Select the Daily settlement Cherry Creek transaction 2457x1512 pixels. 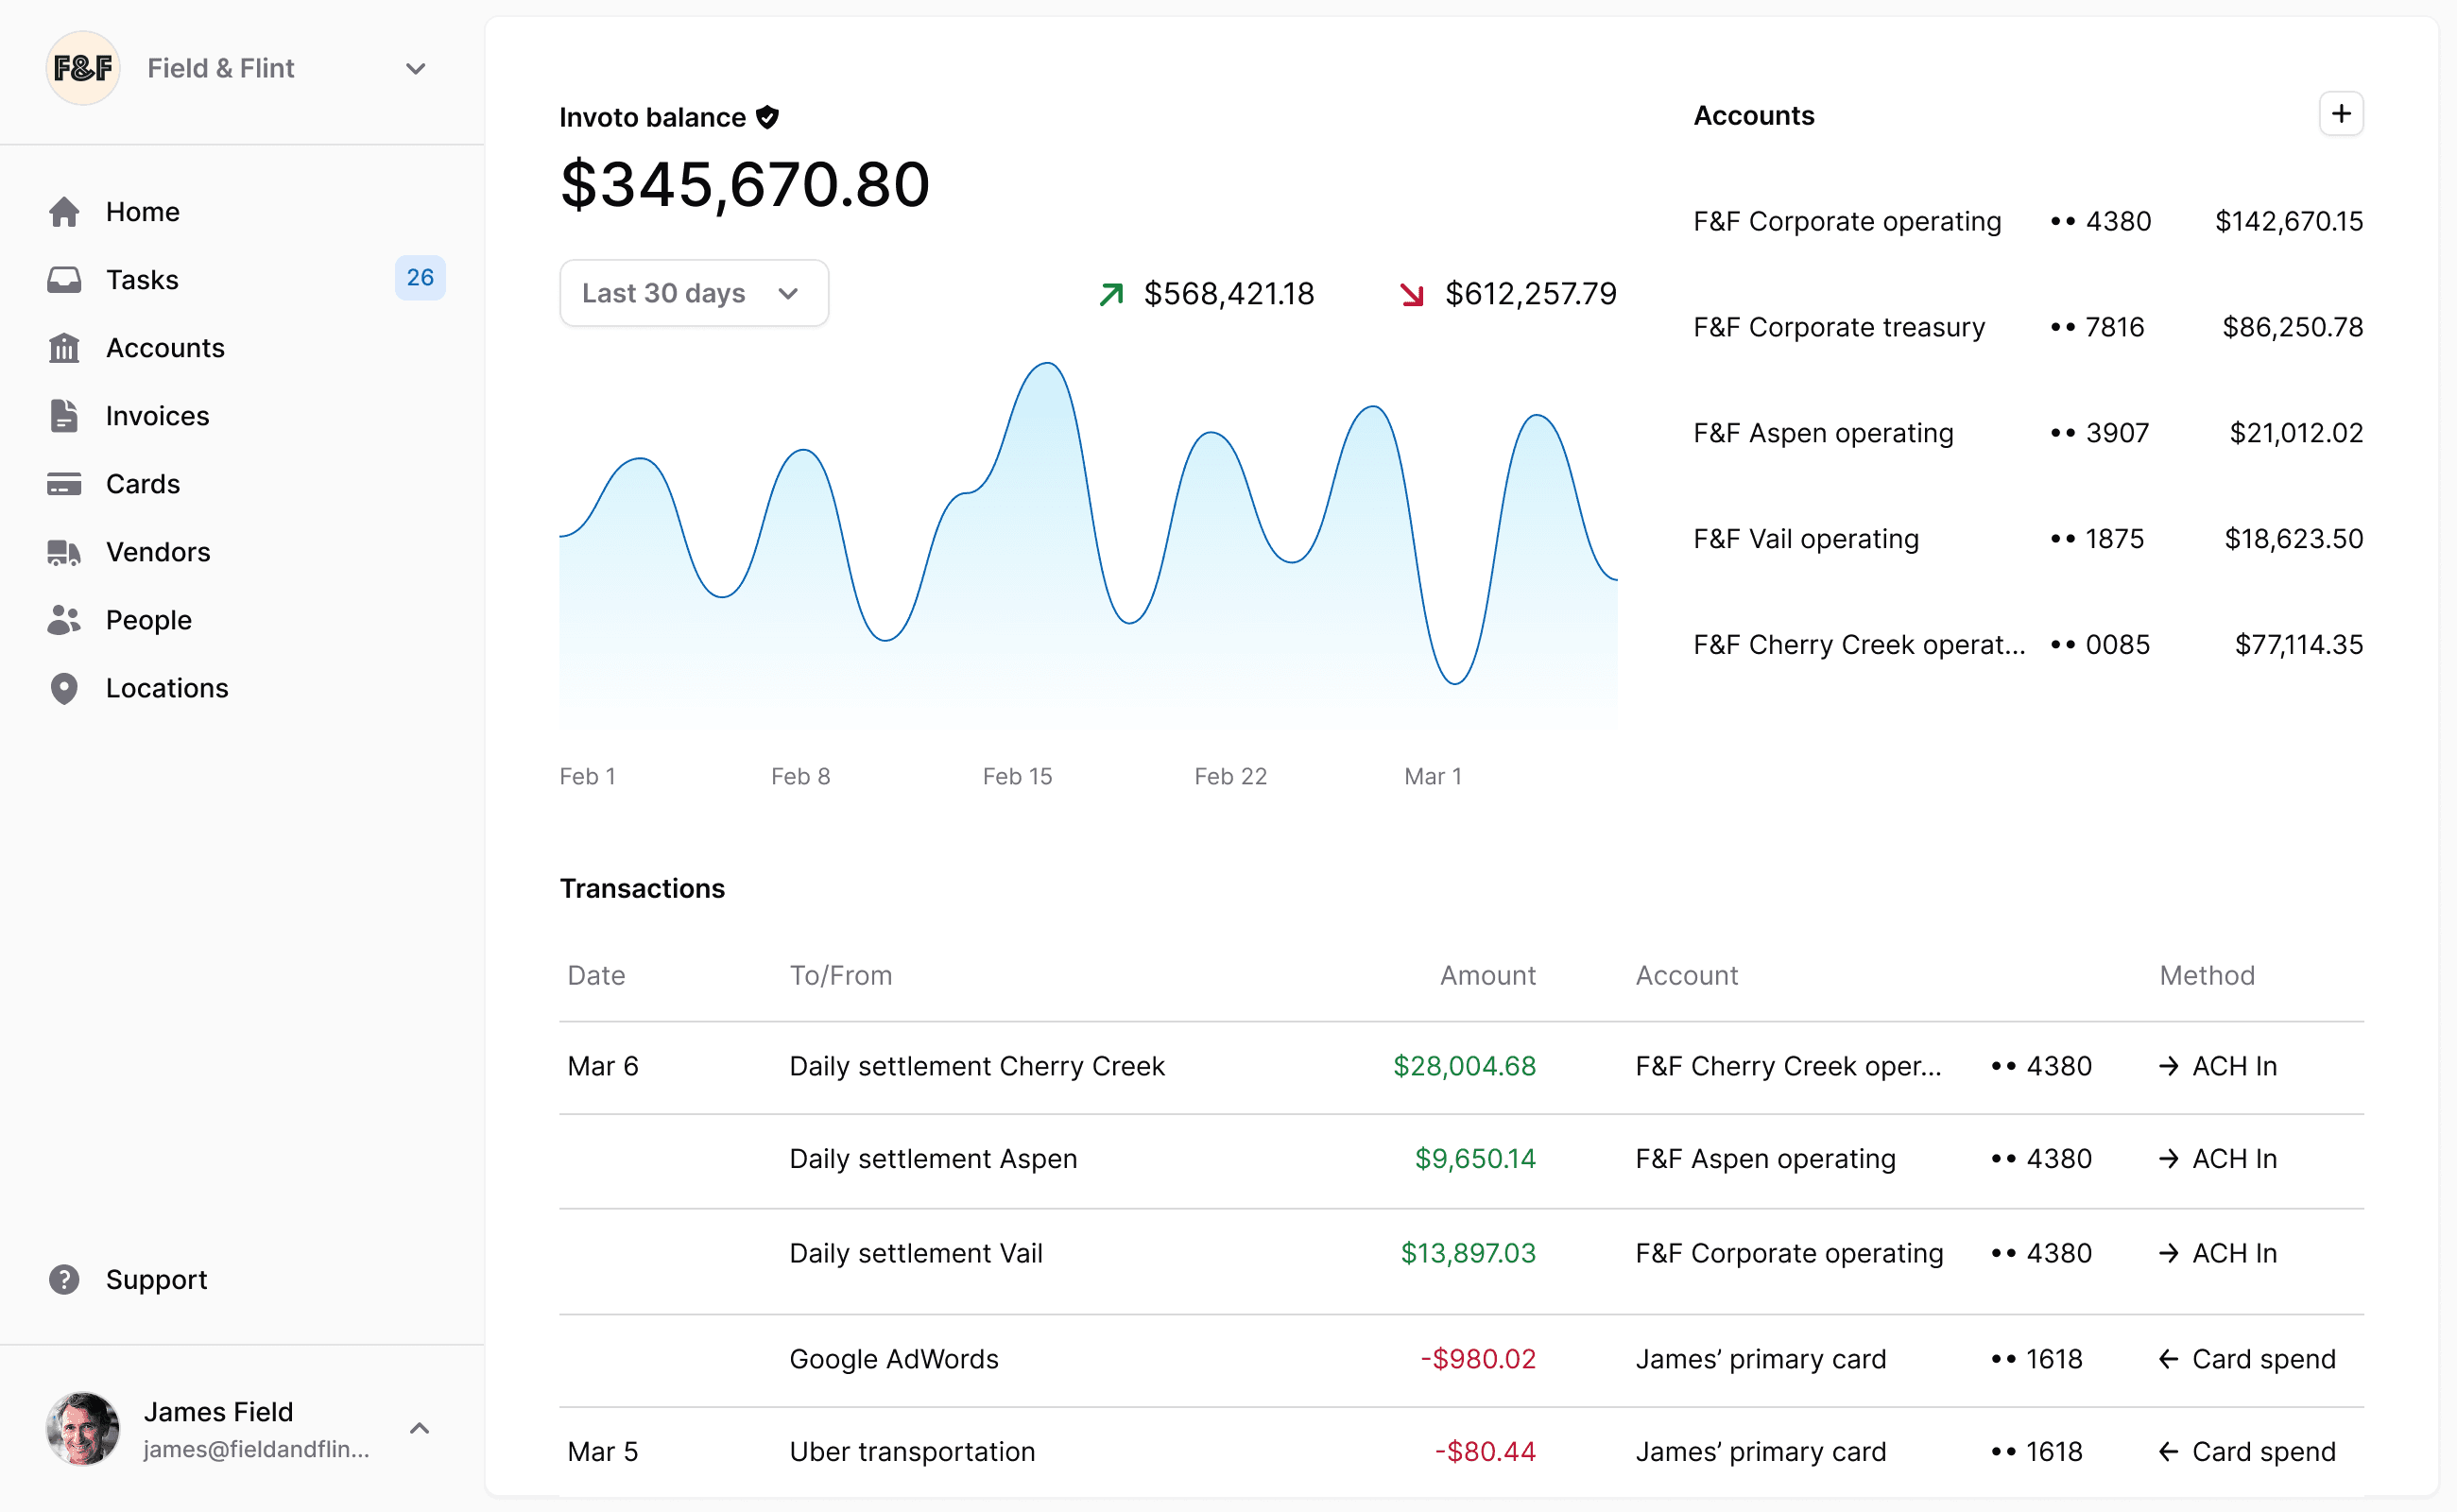click(x=976, y=1065)
